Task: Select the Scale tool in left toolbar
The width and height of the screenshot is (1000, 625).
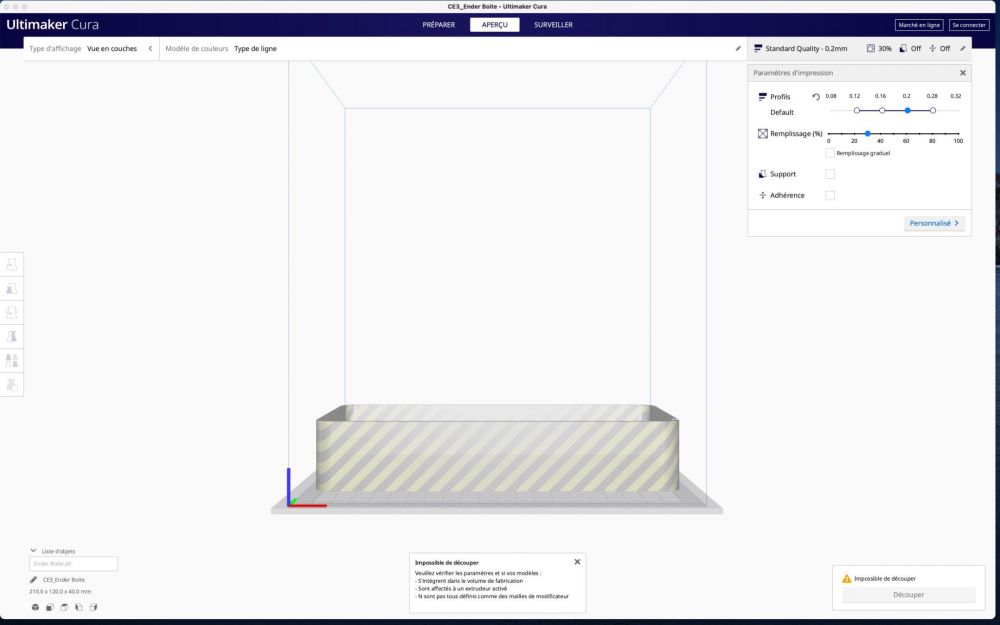Action: point(11,288)
